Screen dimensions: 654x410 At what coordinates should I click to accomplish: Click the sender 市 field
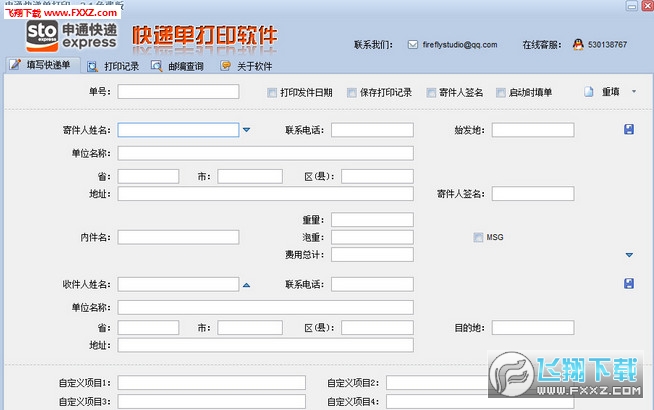click(x=250, y=176)
